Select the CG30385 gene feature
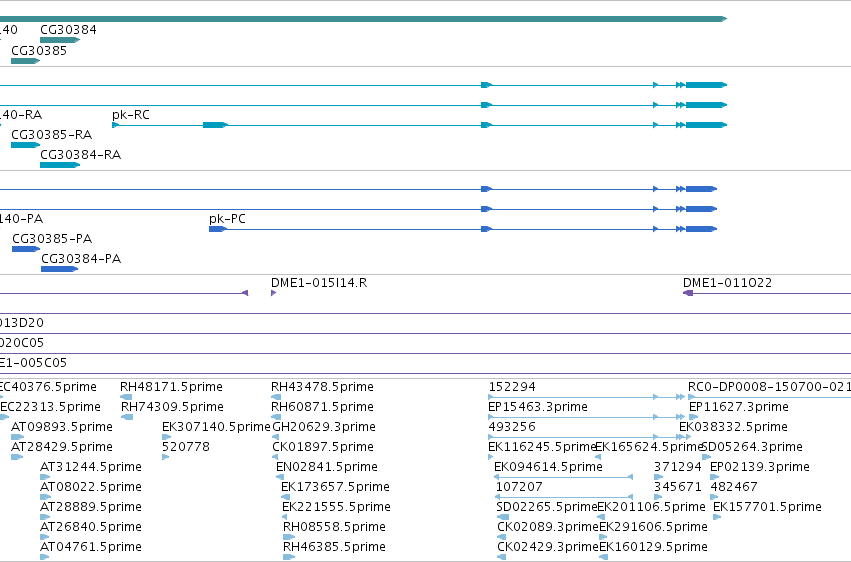This screenshot has height=562, width=851. pos(26,61)
